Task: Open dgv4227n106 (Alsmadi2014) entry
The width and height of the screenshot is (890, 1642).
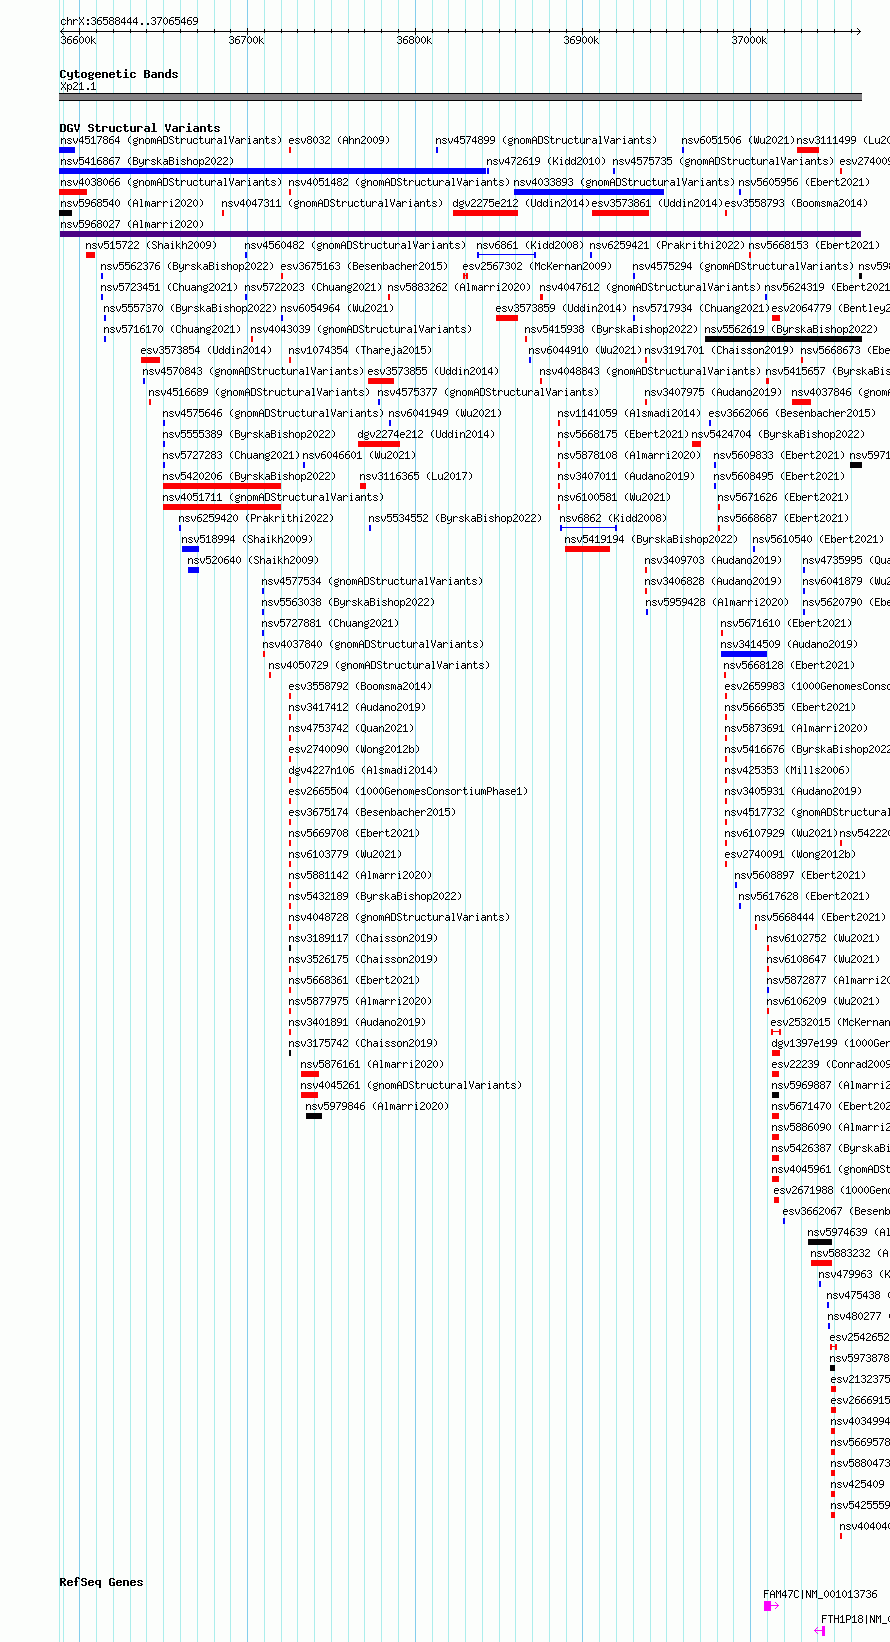Action: pos(364,770)
